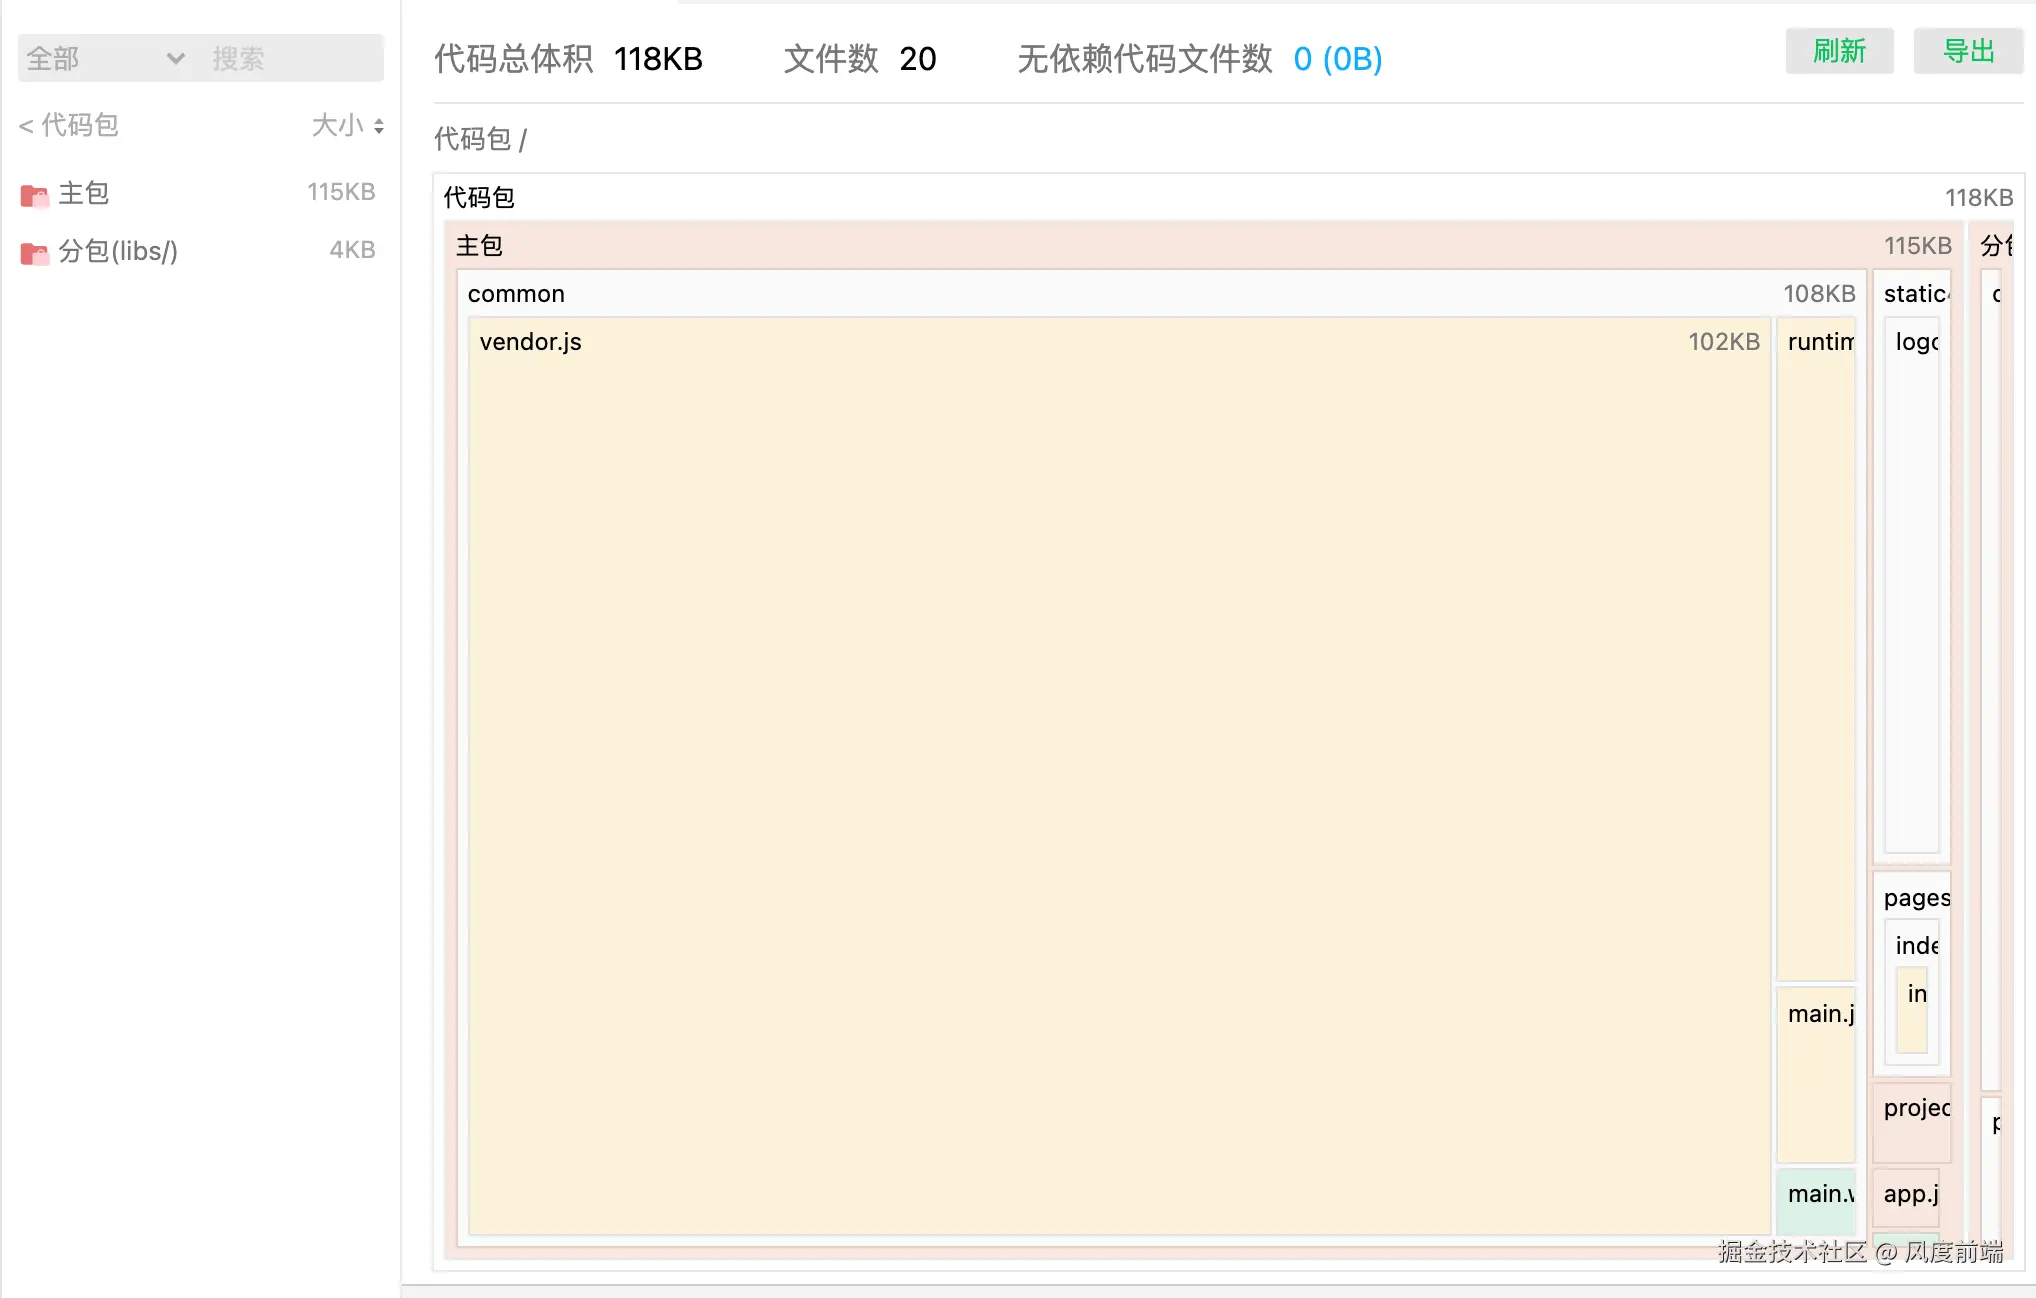Select the project config treemap block
This screenshot has height=1298, width=2036.
1911,1122
